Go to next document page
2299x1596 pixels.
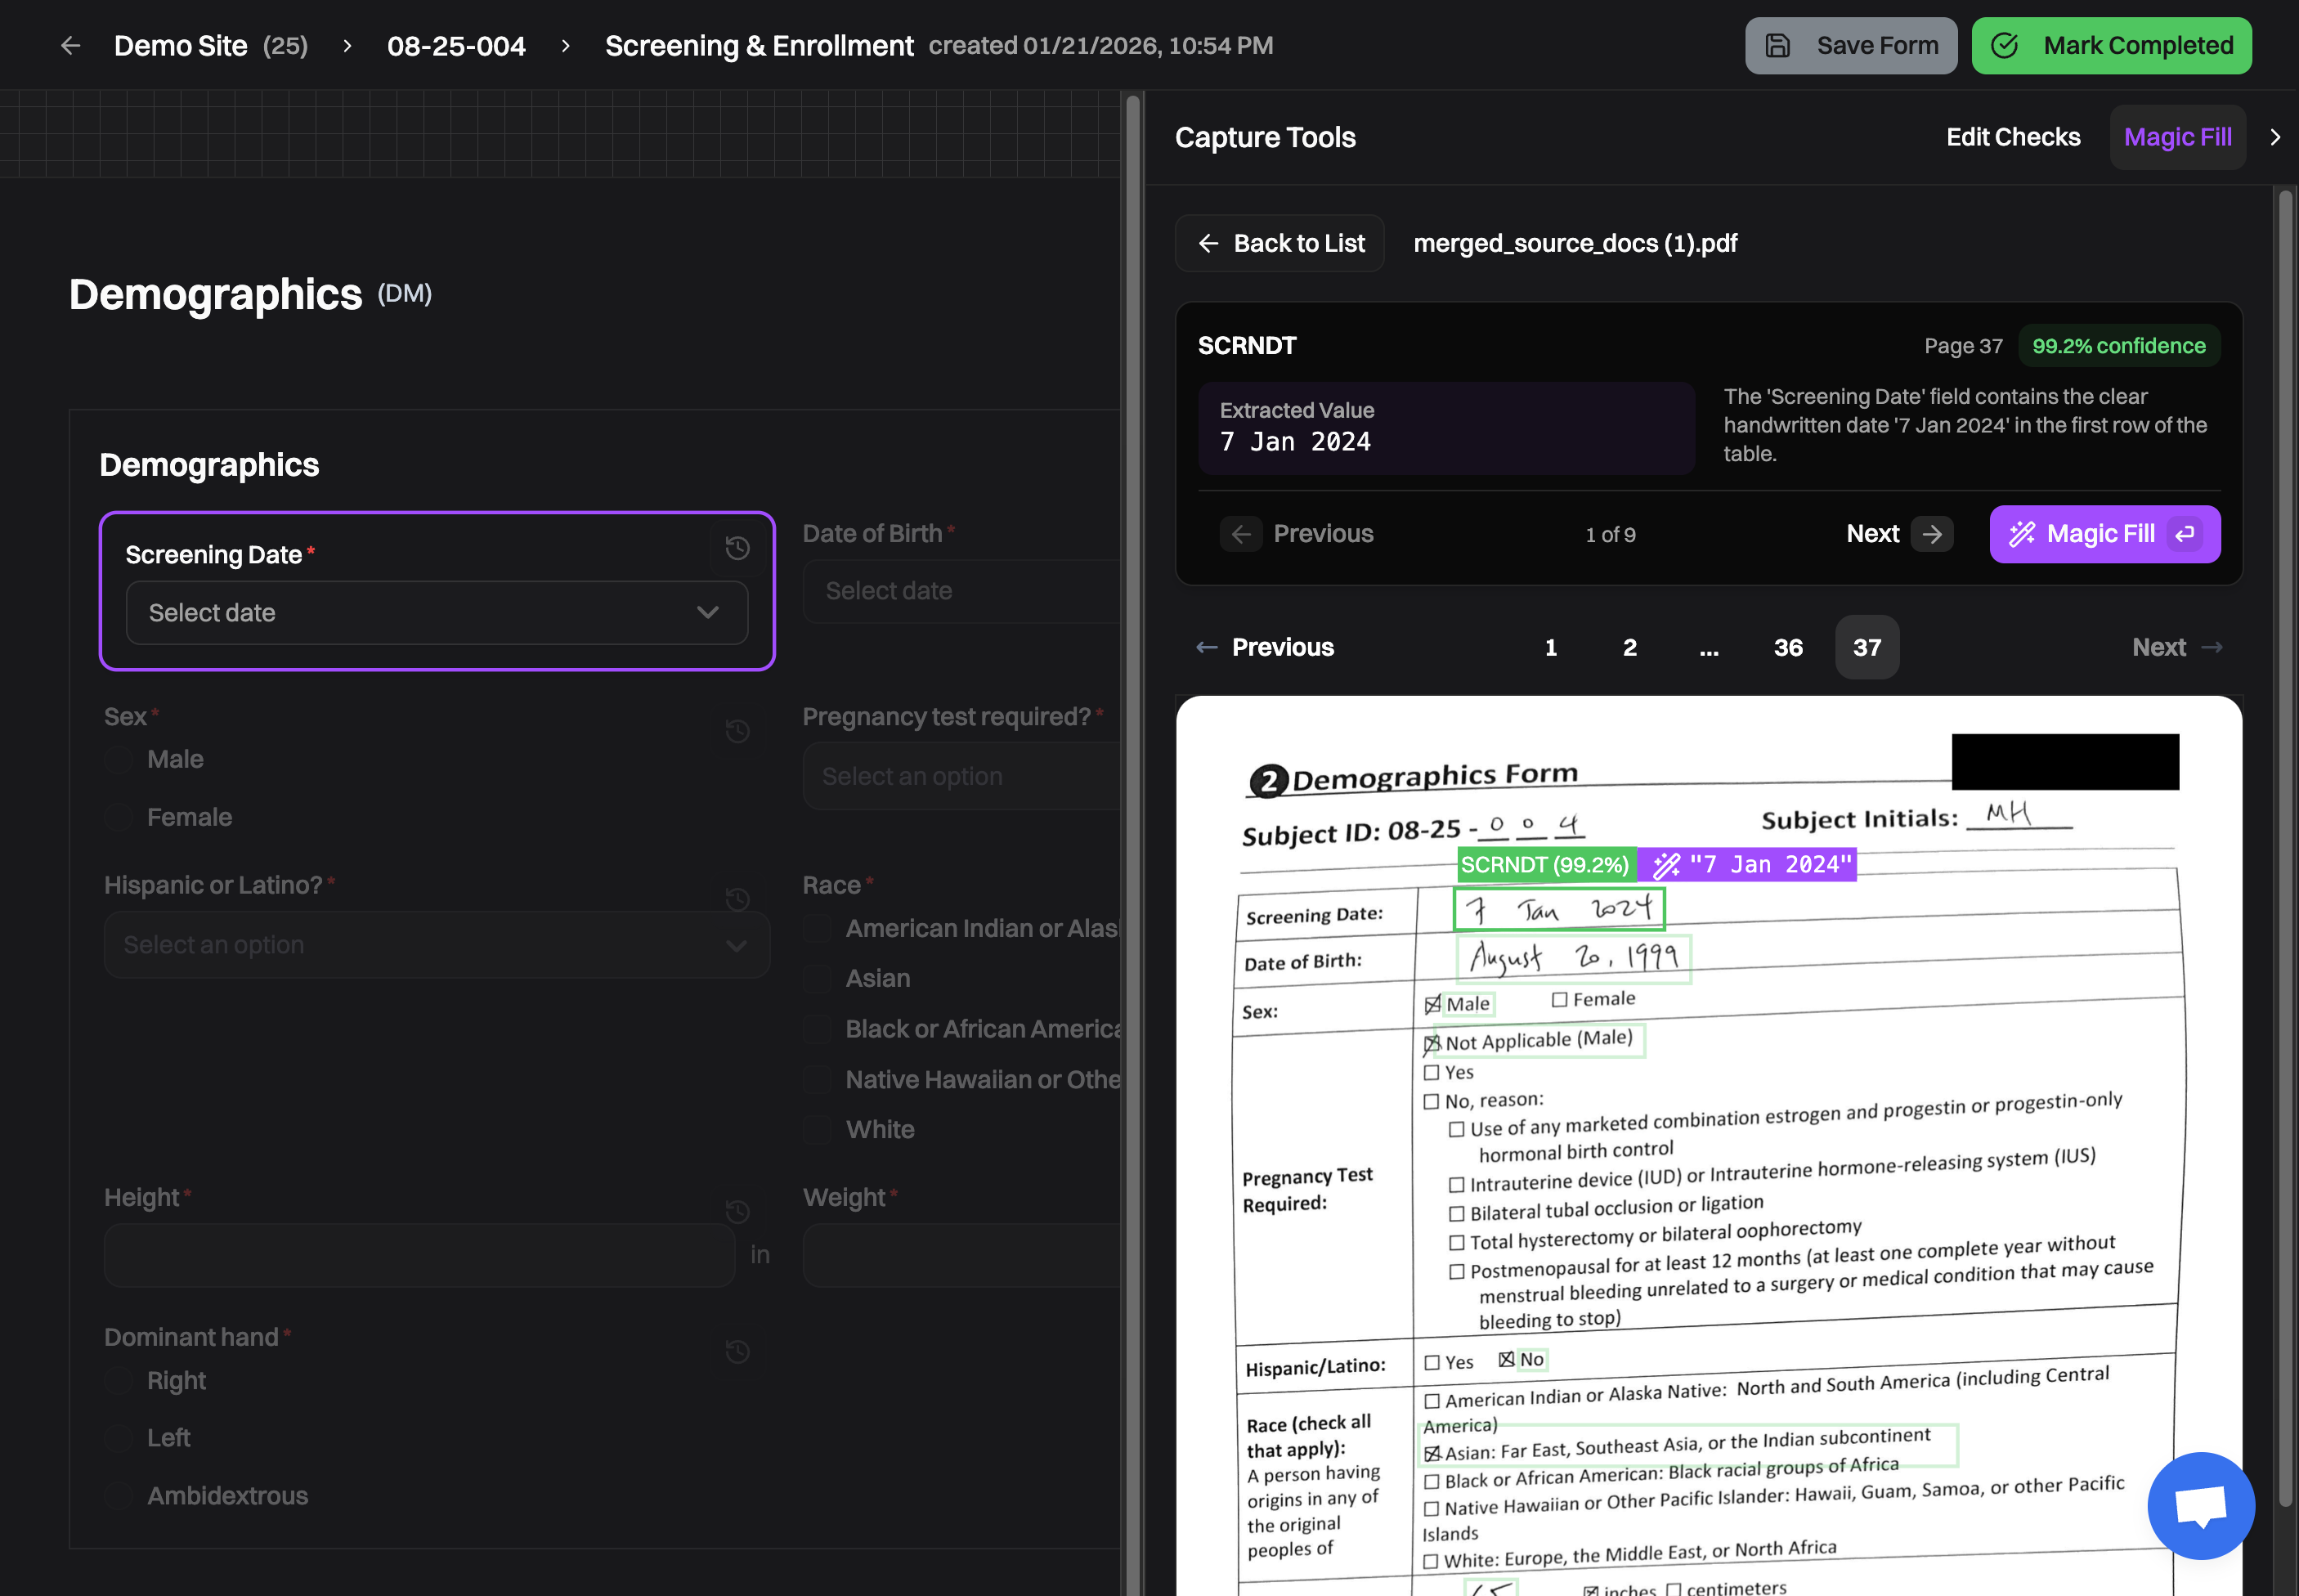[x=2177, y=647]
